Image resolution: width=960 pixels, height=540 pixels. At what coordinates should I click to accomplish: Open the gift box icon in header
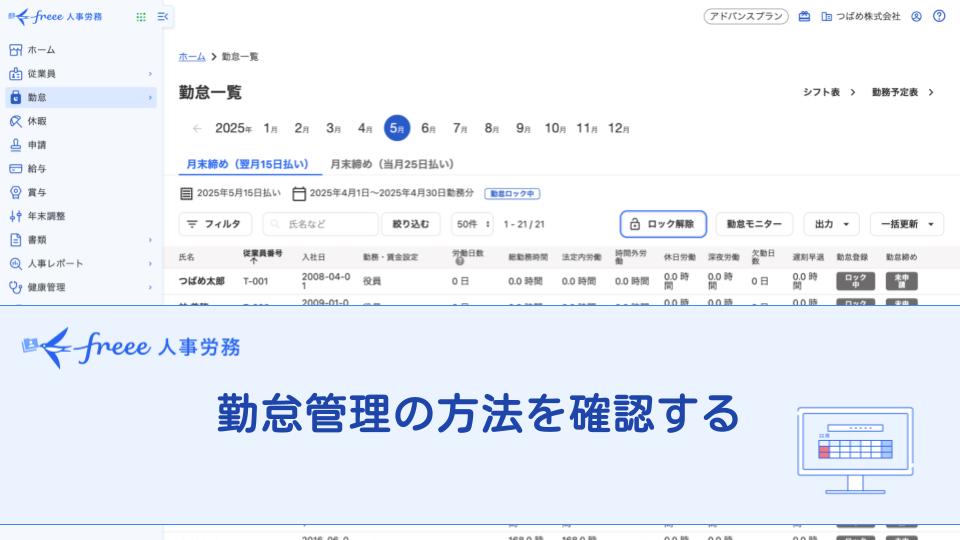click(x=804, y=17)
